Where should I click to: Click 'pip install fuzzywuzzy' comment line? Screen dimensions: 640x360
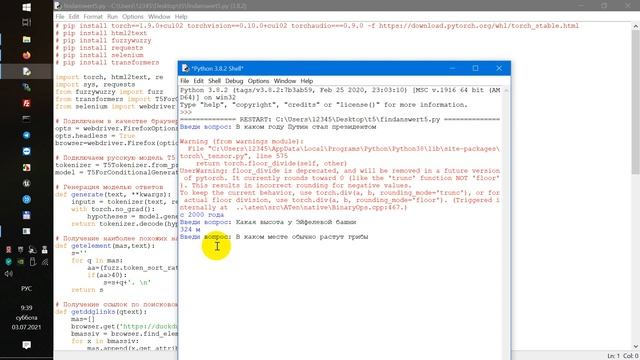pos(103,40)
